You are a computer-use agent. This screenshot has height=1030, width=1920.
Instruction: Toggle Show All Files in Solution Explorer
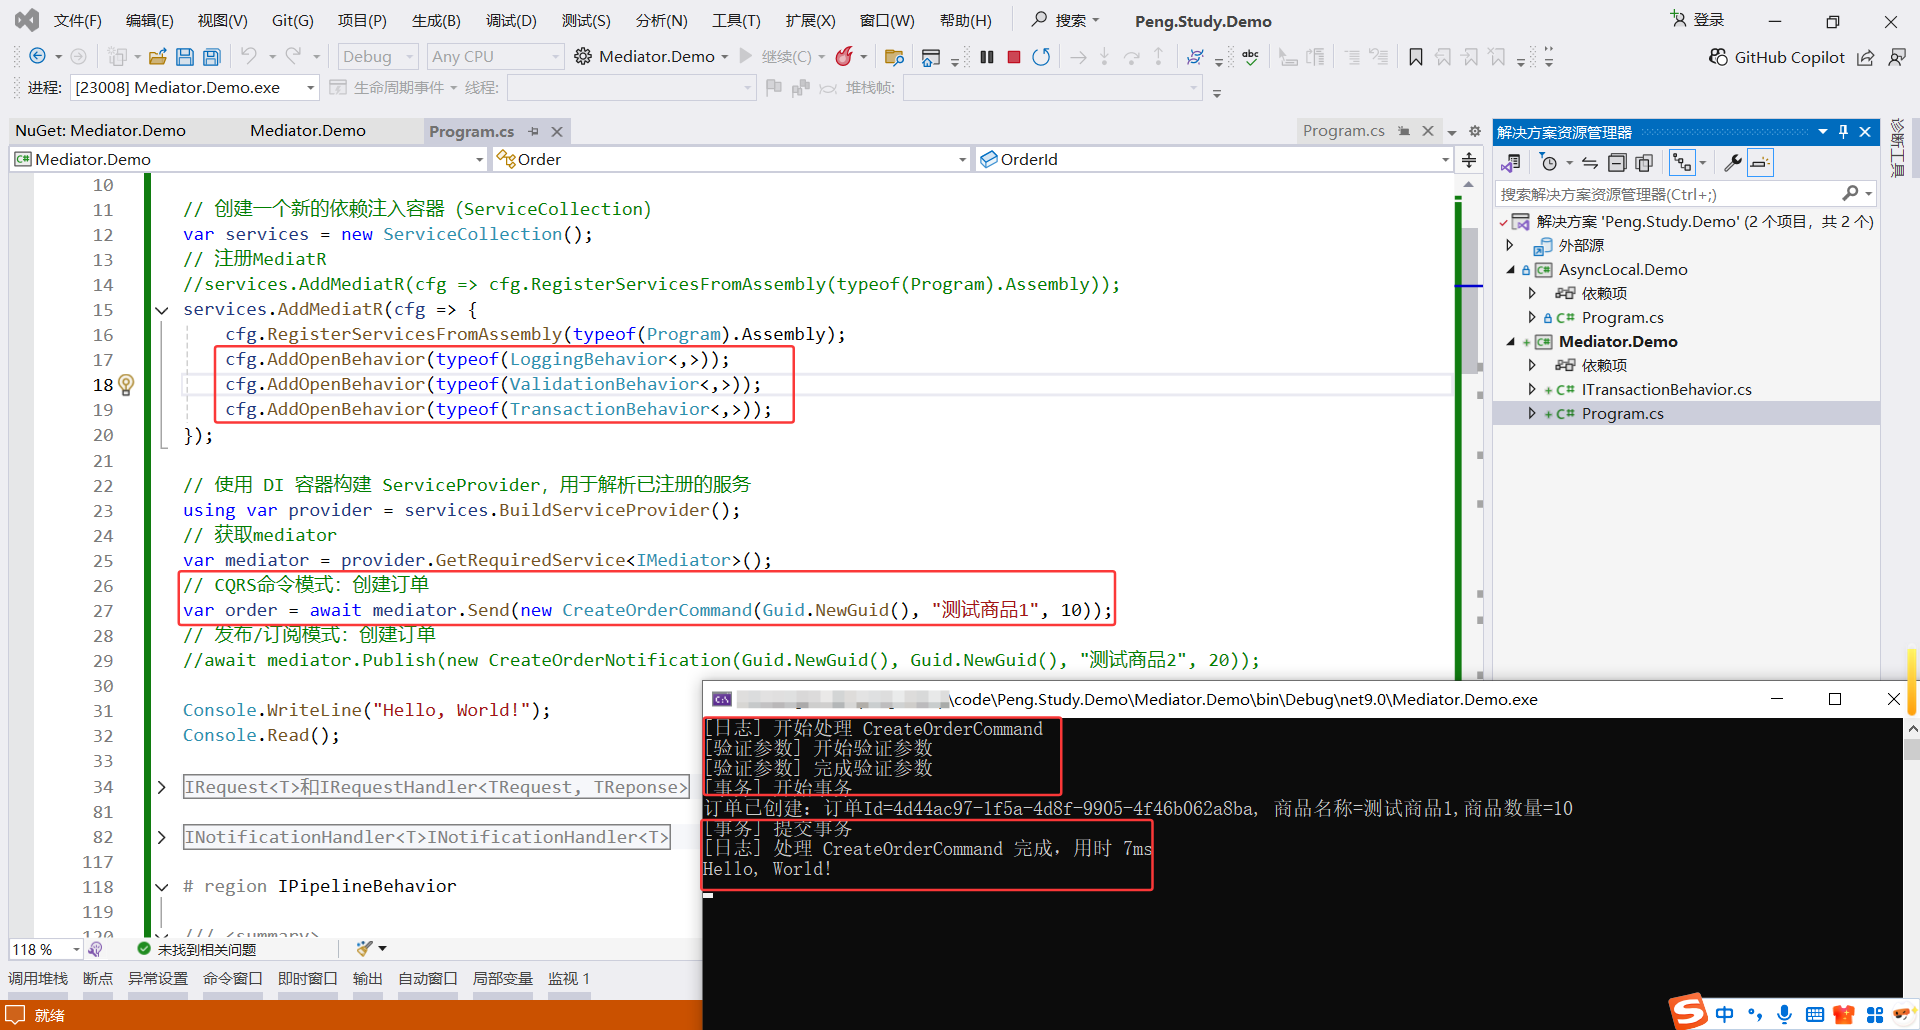pyautogui.click(x=1644, y=162)
